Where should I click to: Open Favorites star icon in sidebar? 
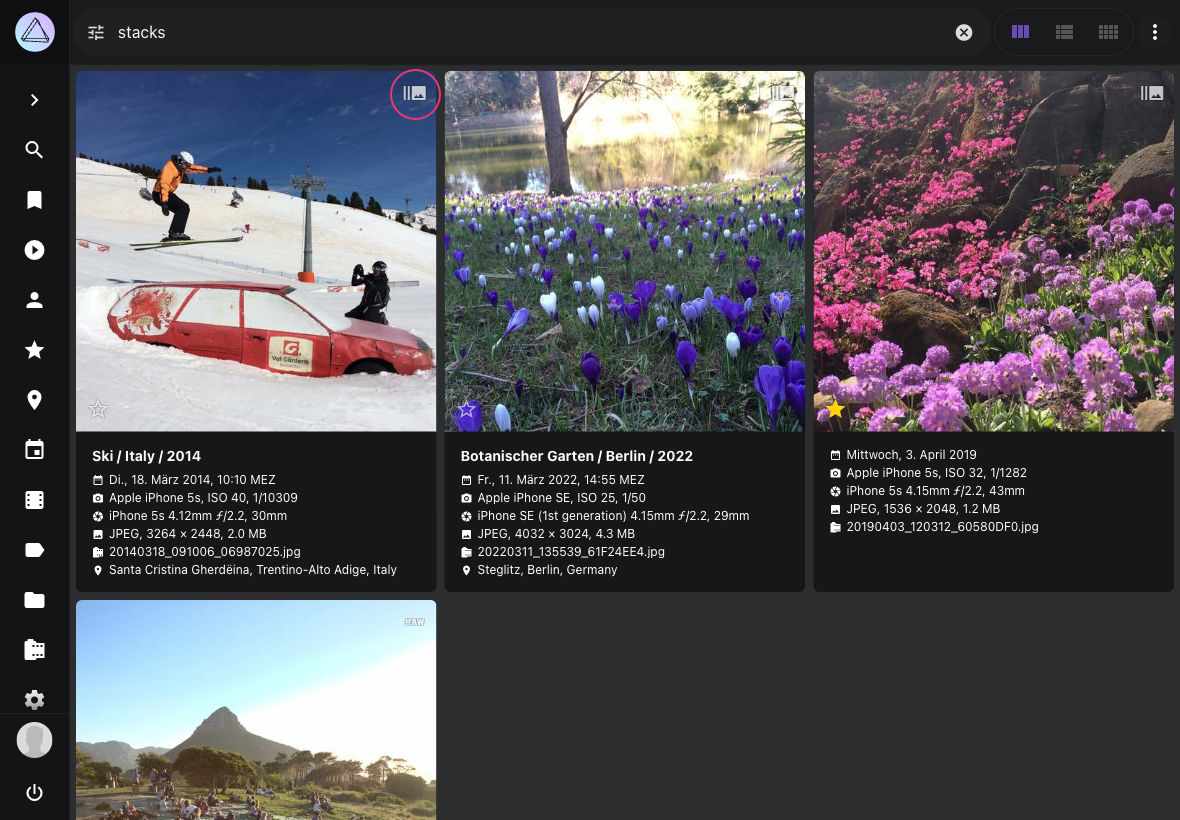35,350
